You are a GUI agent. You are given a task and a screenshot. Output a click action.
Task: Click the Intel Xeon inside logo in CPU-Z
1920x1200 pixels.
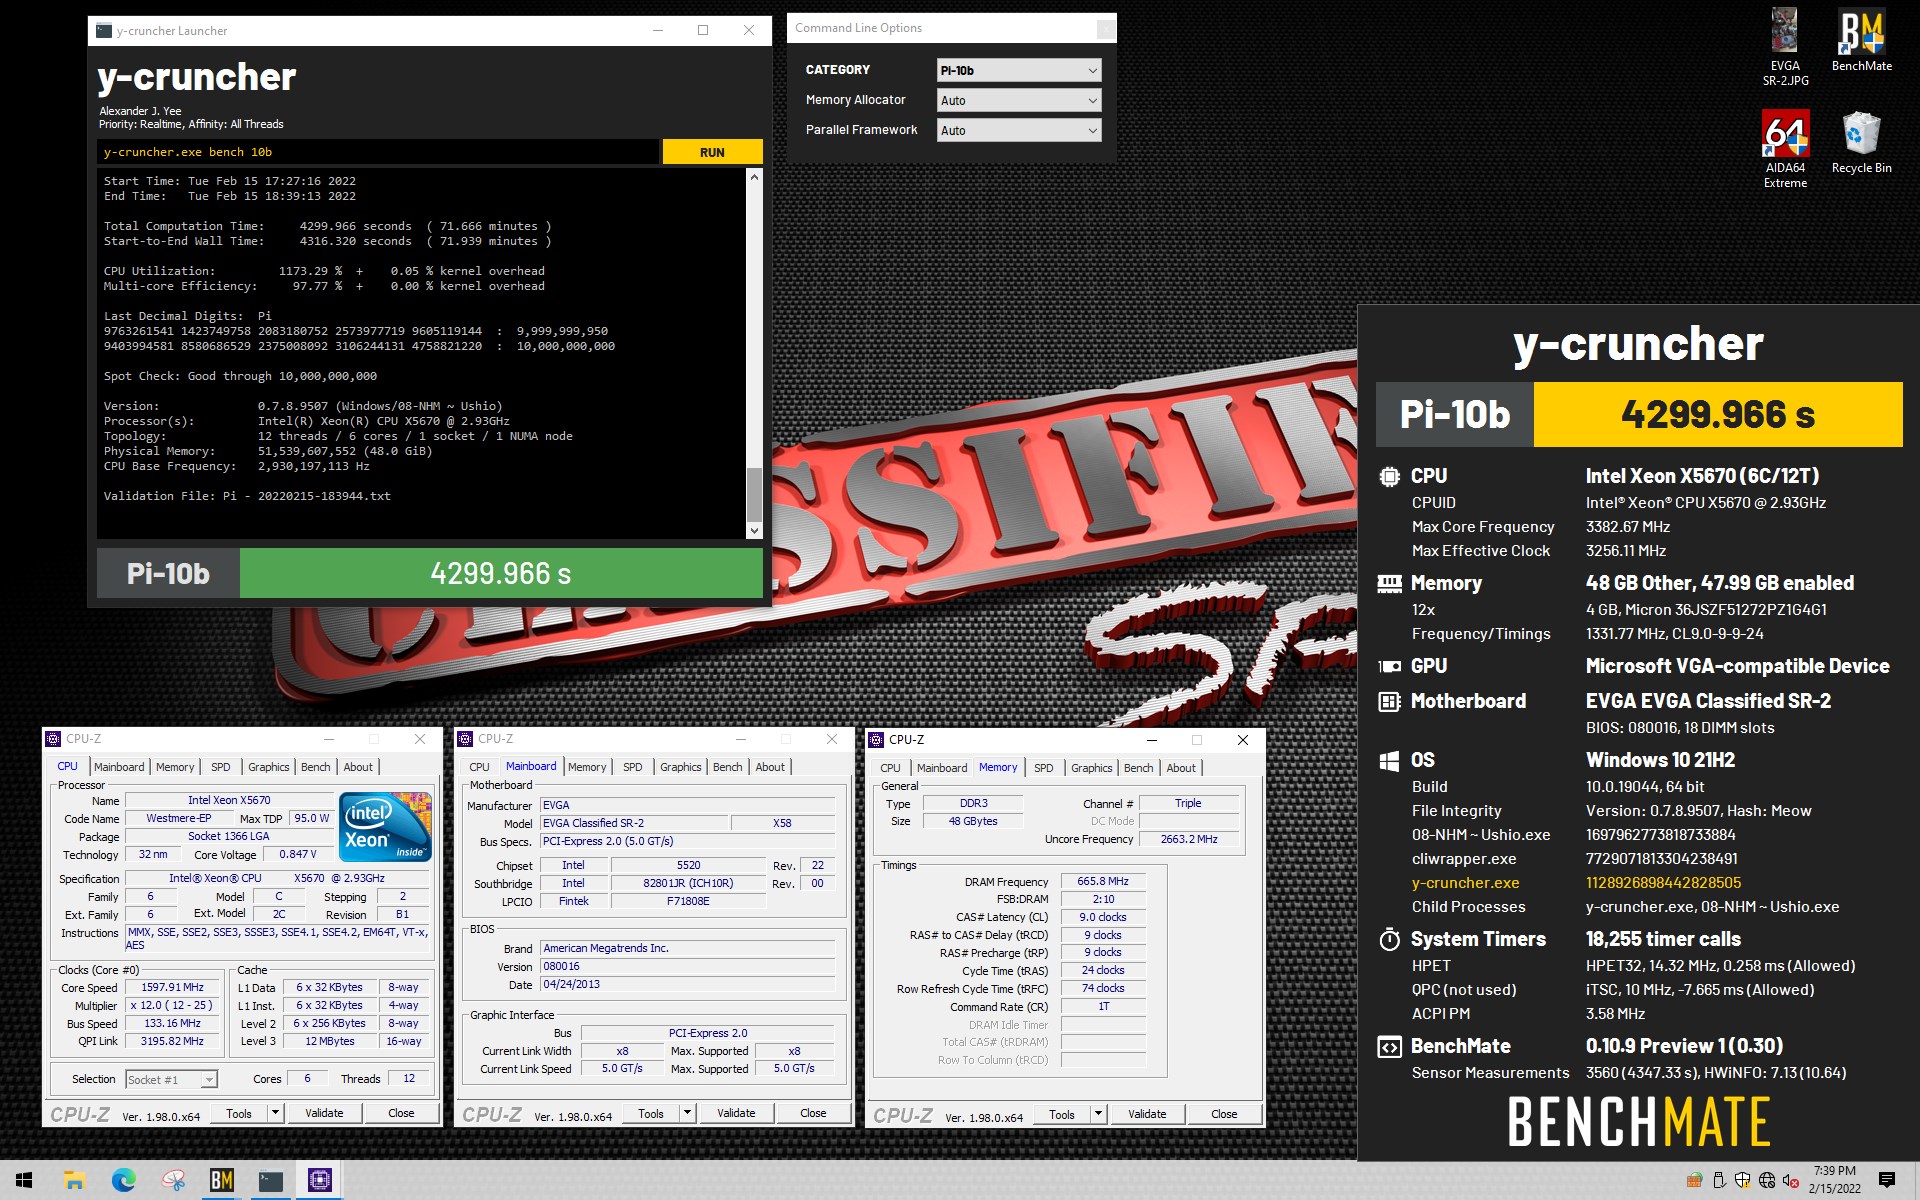tap(385, 826)
